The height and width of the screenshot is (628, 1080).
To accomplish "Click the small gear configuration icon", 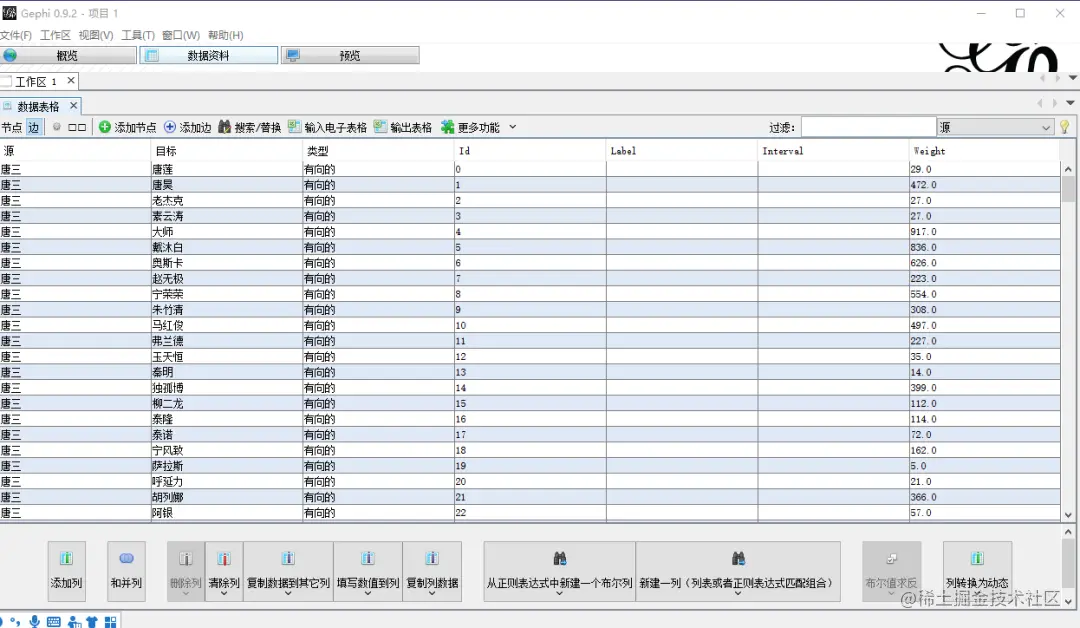I will point(57,127).
